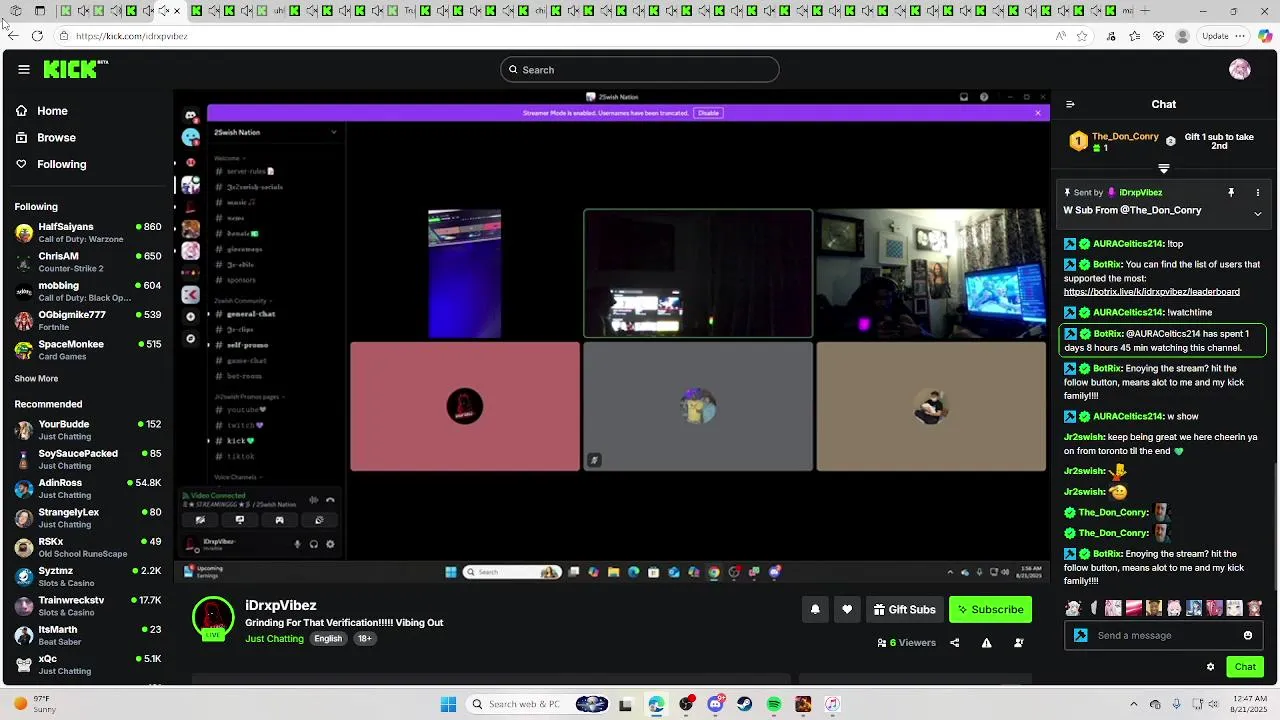
Task: Reload the page
Action: [x=37, y=36]
